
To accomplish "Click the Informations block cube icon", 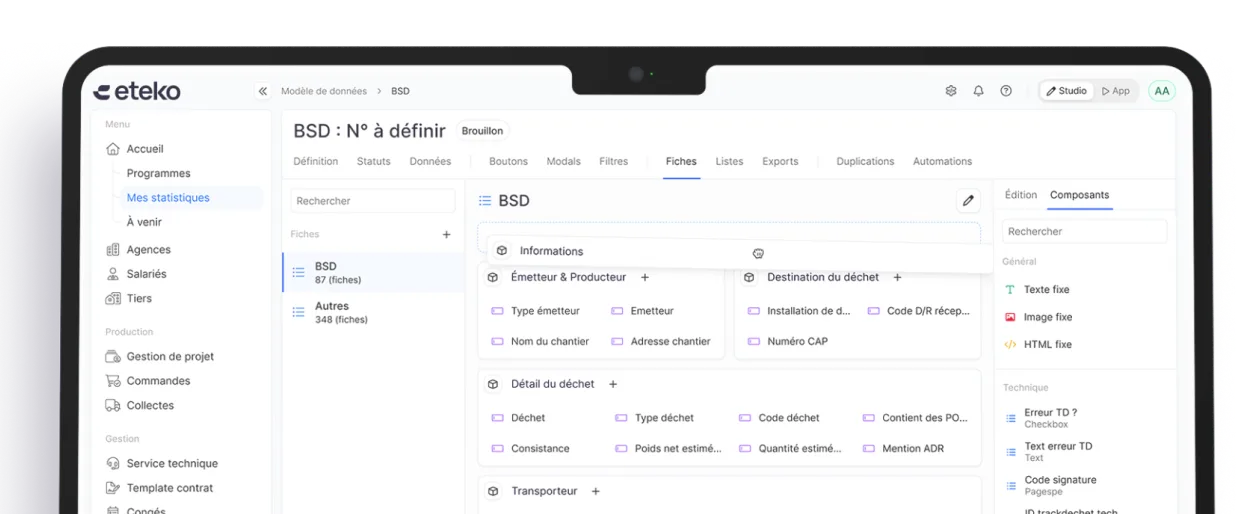I will (x=502, y=251).
